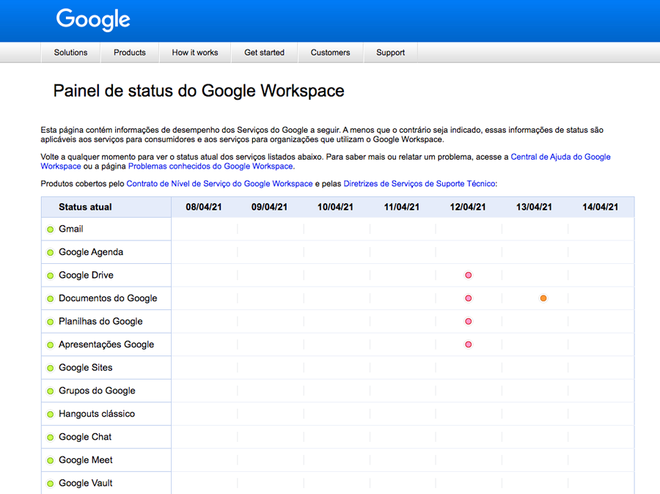Click the Google Vault service name
The width and height of the screenshot is (660, 494).
click(x=85, y=483)
